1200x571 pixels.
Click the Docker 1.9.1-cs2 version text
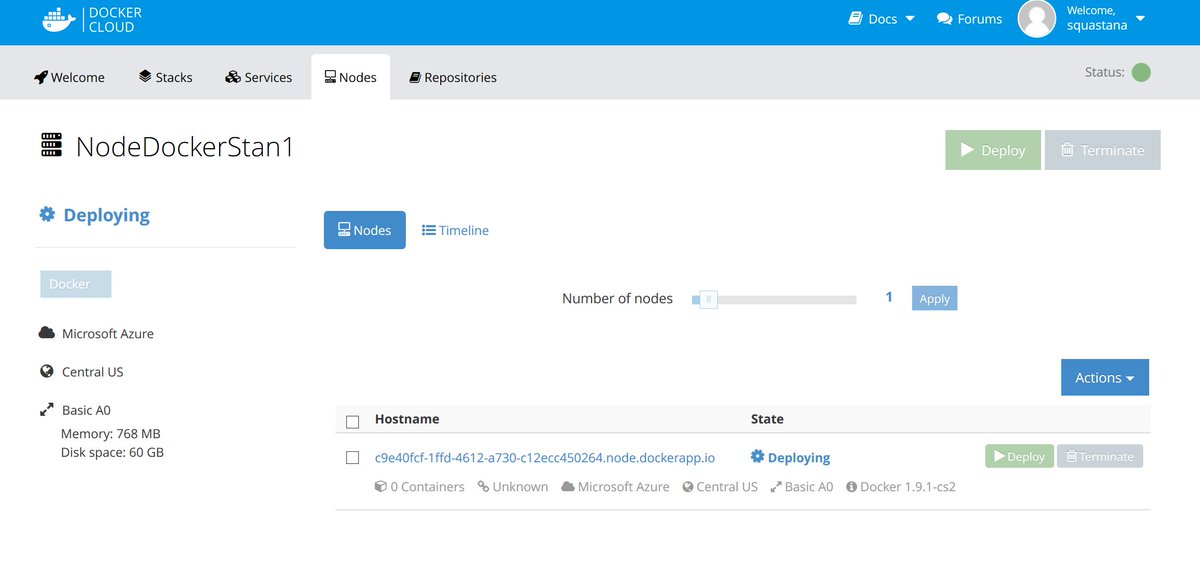(x=909, y=487)
